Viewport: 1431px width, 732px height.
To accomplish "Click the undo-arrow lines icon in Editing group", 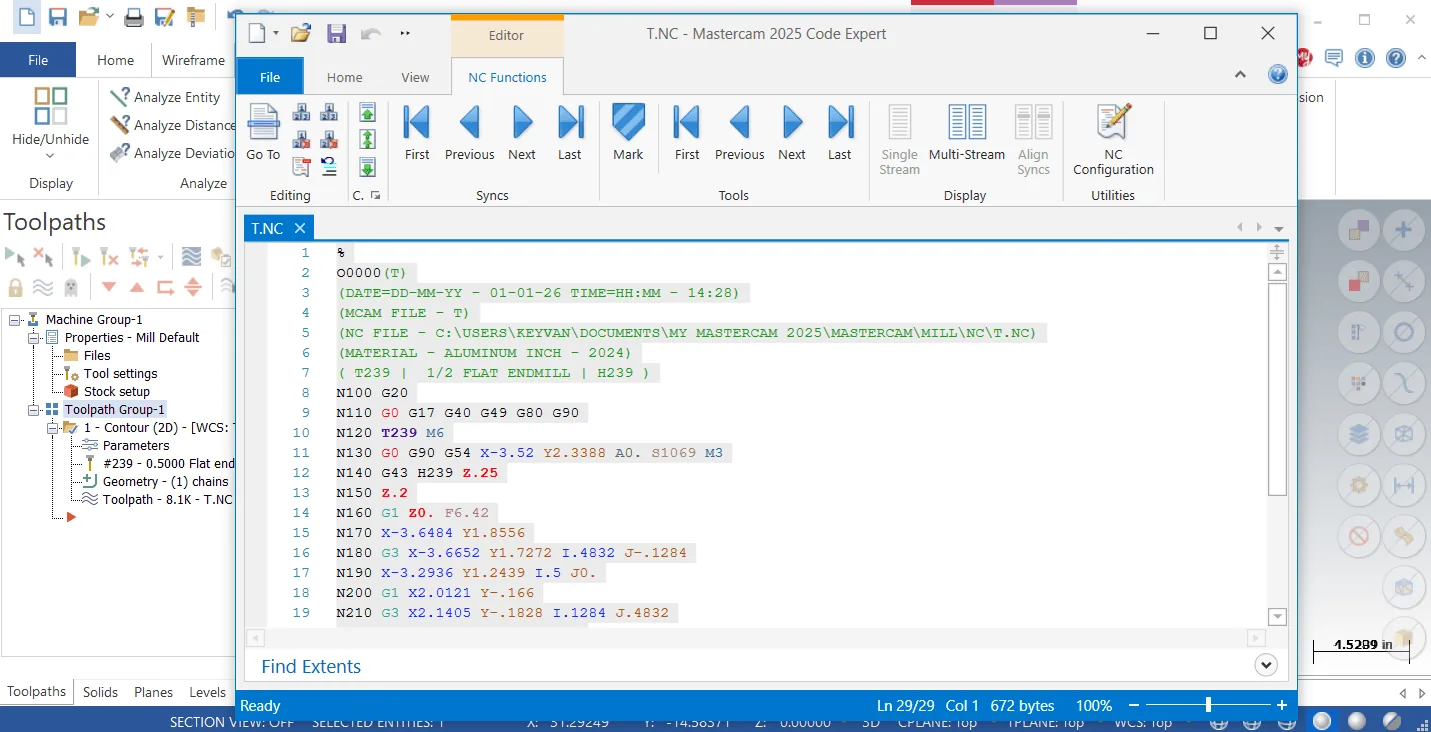I will 328,166.
